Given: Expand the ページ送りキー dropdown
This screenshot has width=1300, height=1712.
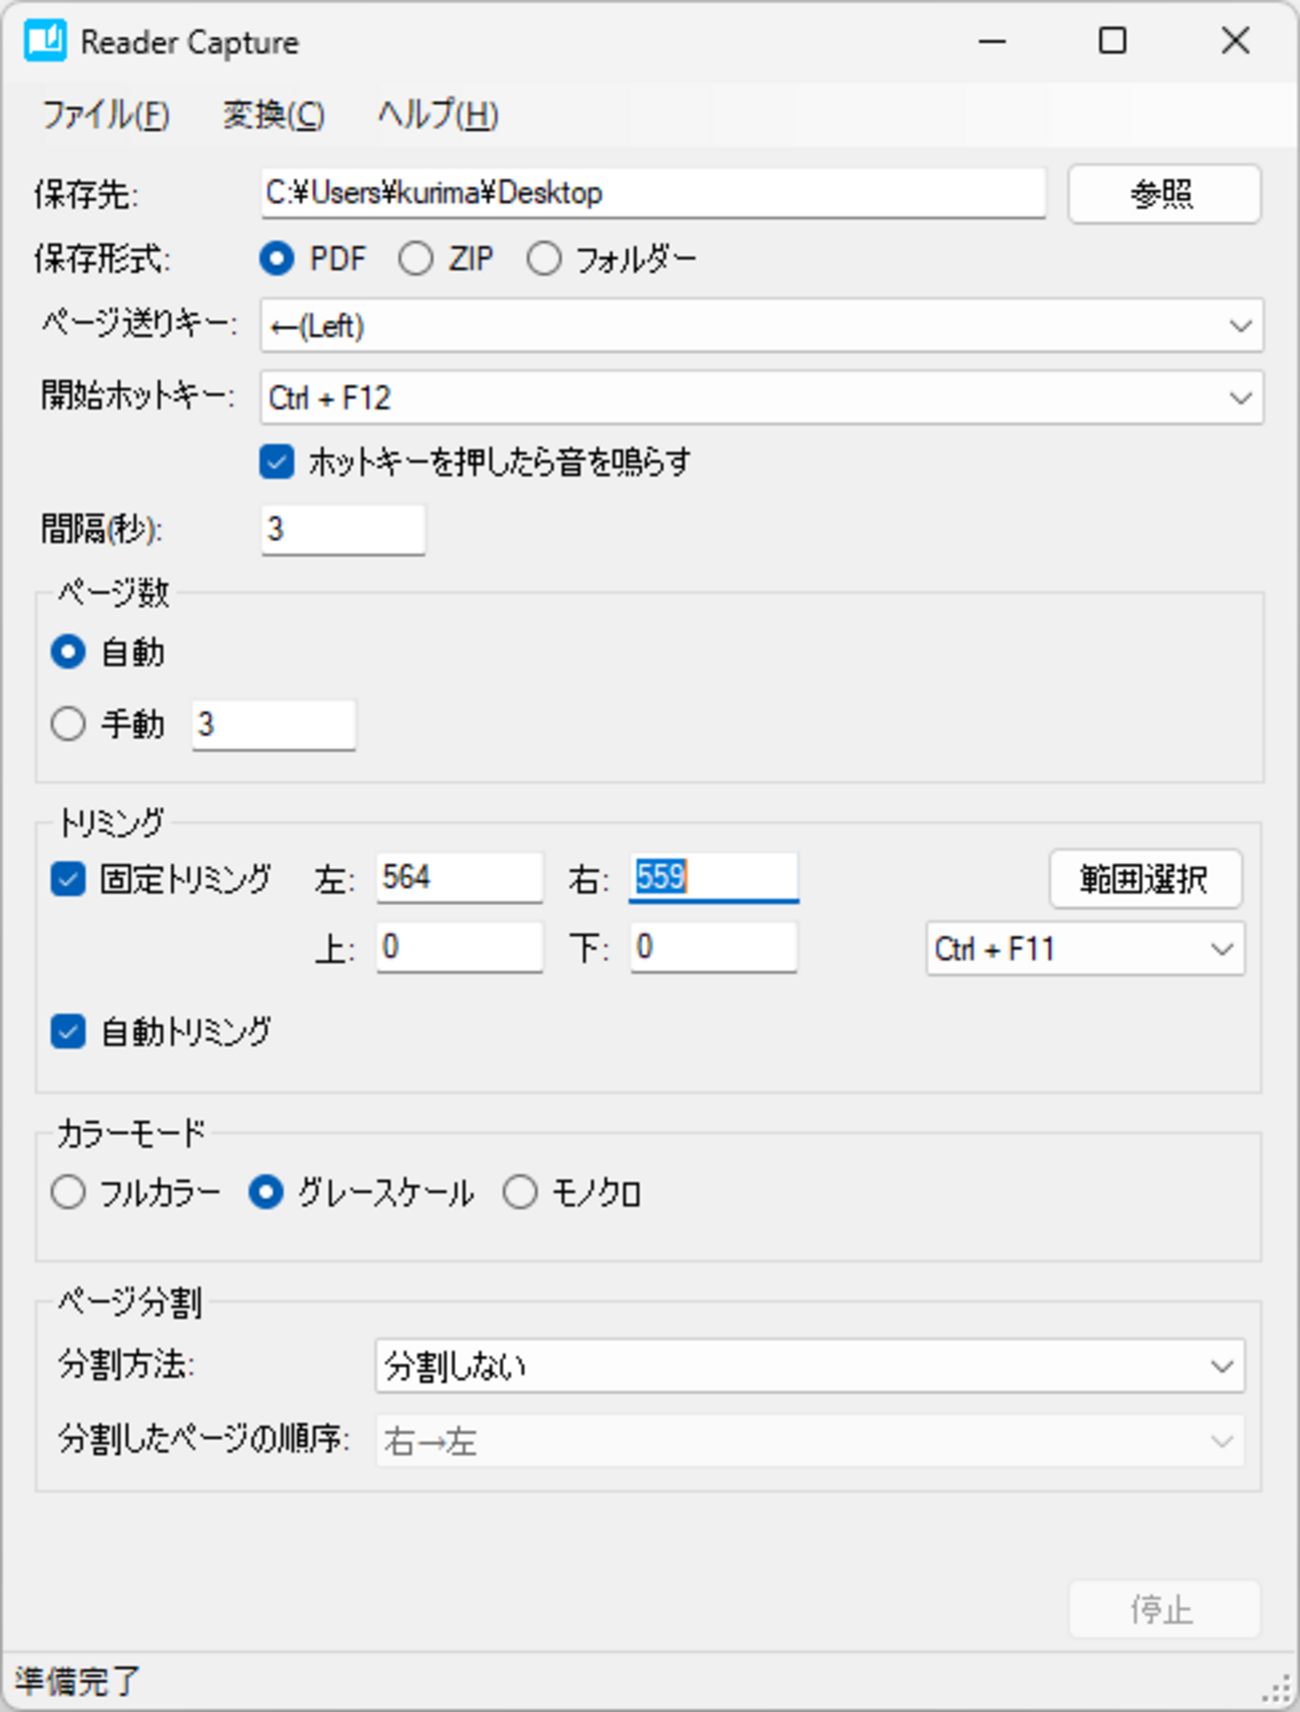Looking at the screenshot, I should click(1240, 326).
